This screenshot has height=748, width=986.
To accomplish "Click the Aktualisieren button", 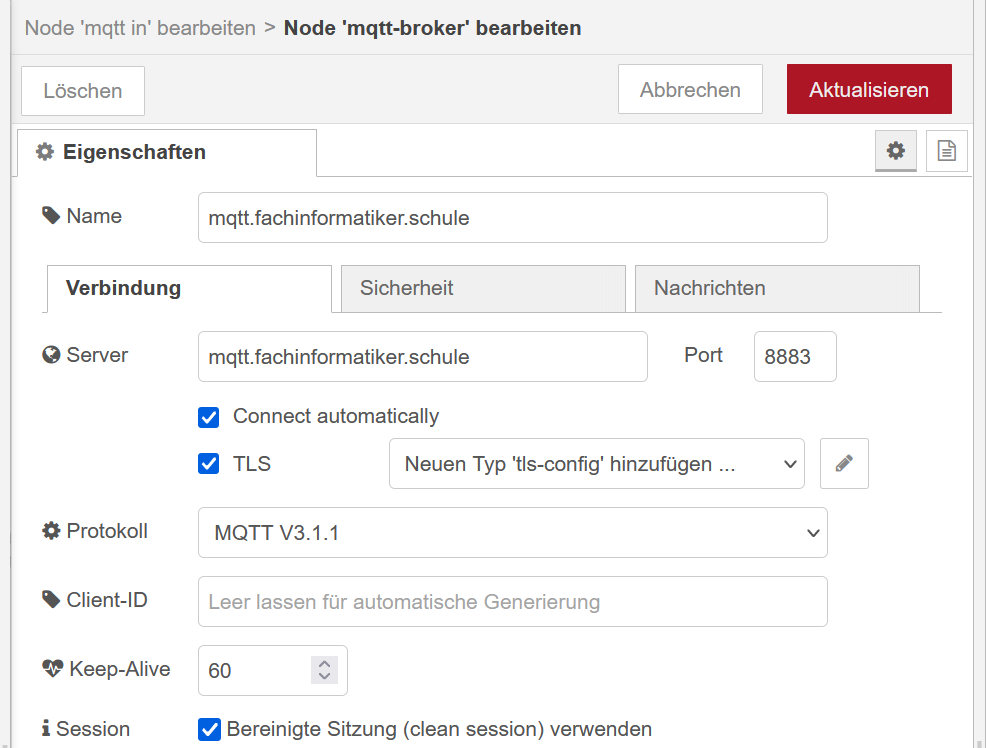I will tap(868, 89).
